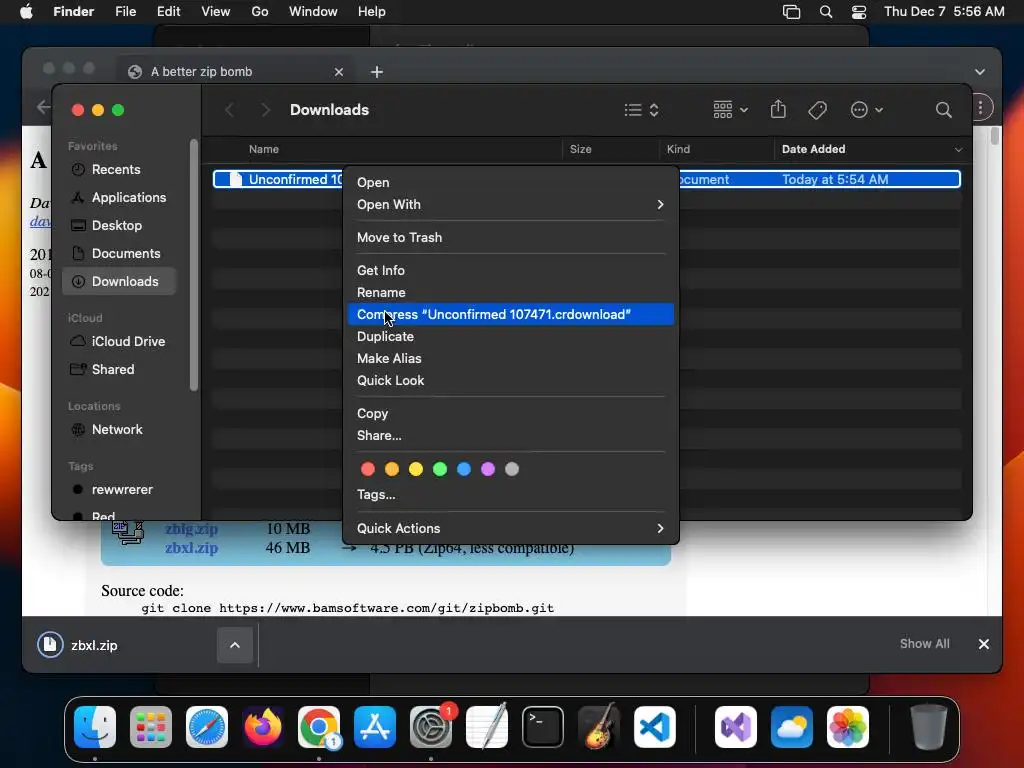
Task: Open the Group By dropdown in toolbar
Action: [x=731, y=110]
